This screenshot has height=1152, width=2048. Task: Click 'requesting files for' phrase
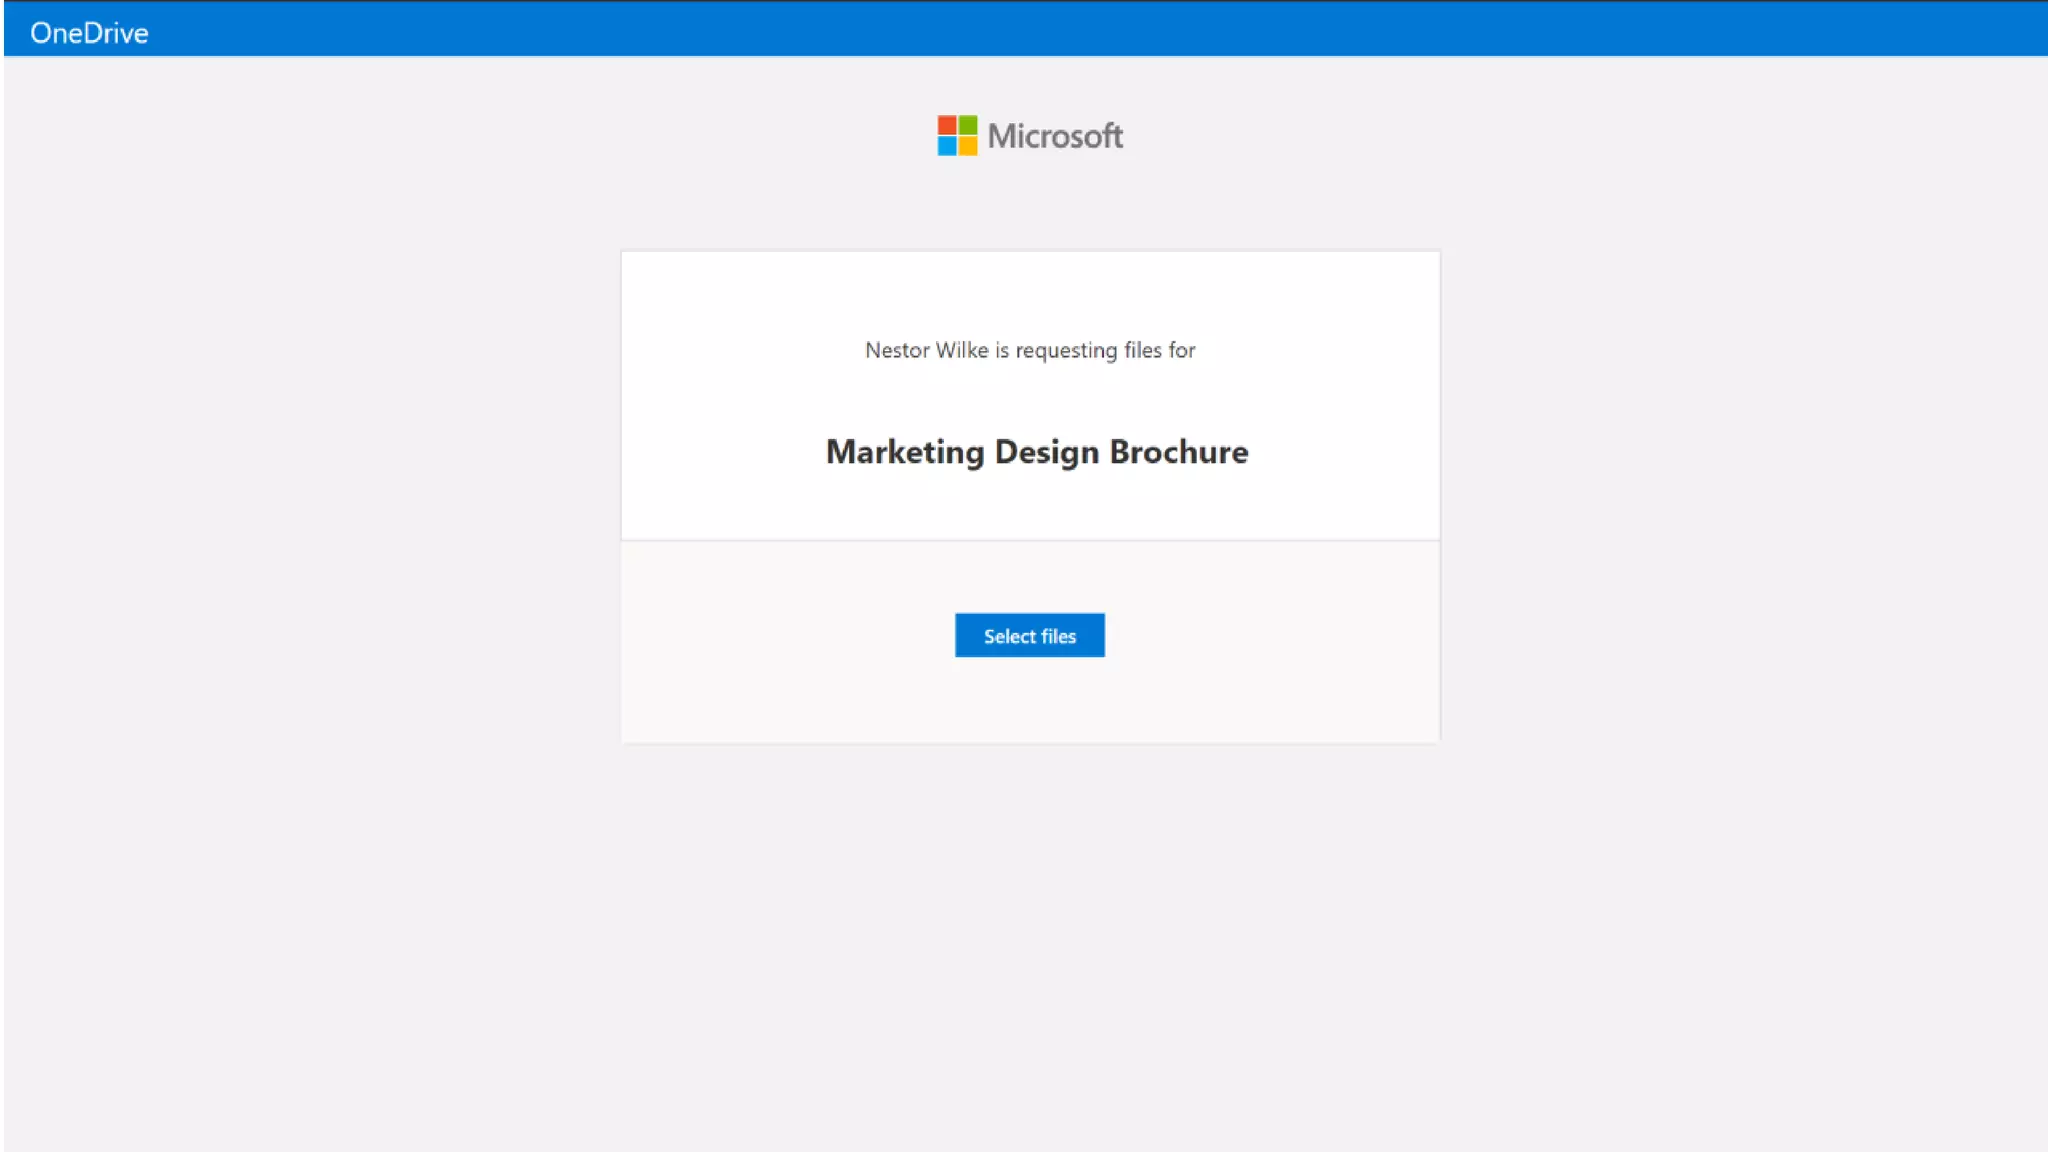tap(1105, 350)
